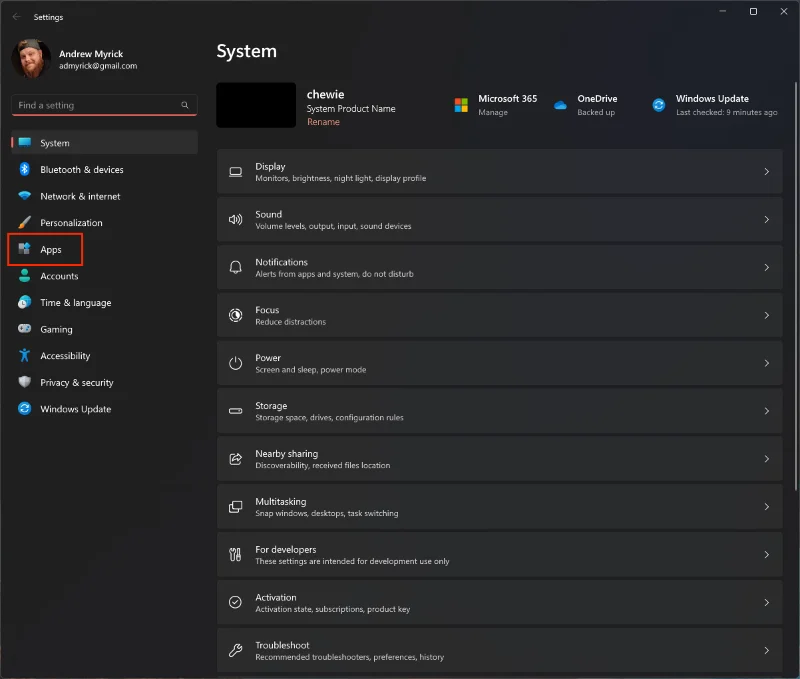This screenshot has width=800, height=679.
Task: Click the Rename link under chewie
Action: pyautogui.click(x=323, y=122)
